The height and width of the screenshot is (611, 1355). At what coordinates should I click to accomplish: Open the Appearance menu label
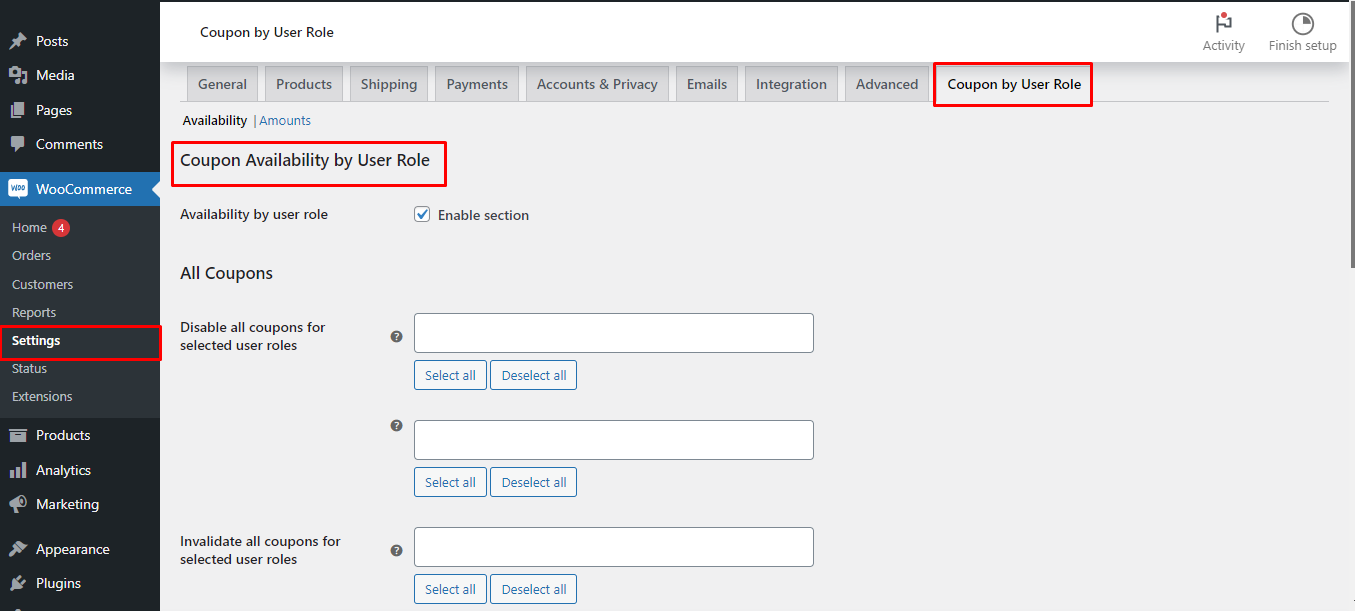(73, 549)
